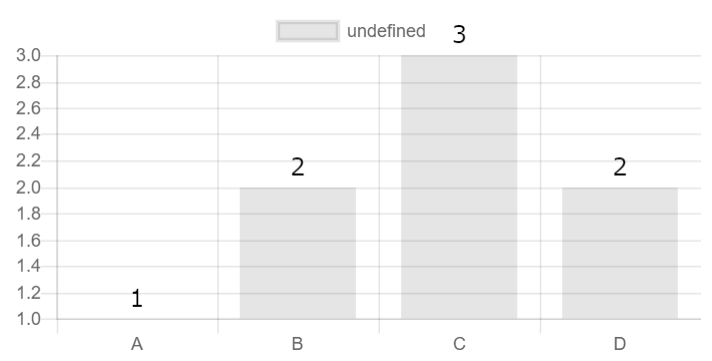Click the 1.2 y-axis tick label
Viewport: 712px width, 361px height.
click(x=28, y=293)
